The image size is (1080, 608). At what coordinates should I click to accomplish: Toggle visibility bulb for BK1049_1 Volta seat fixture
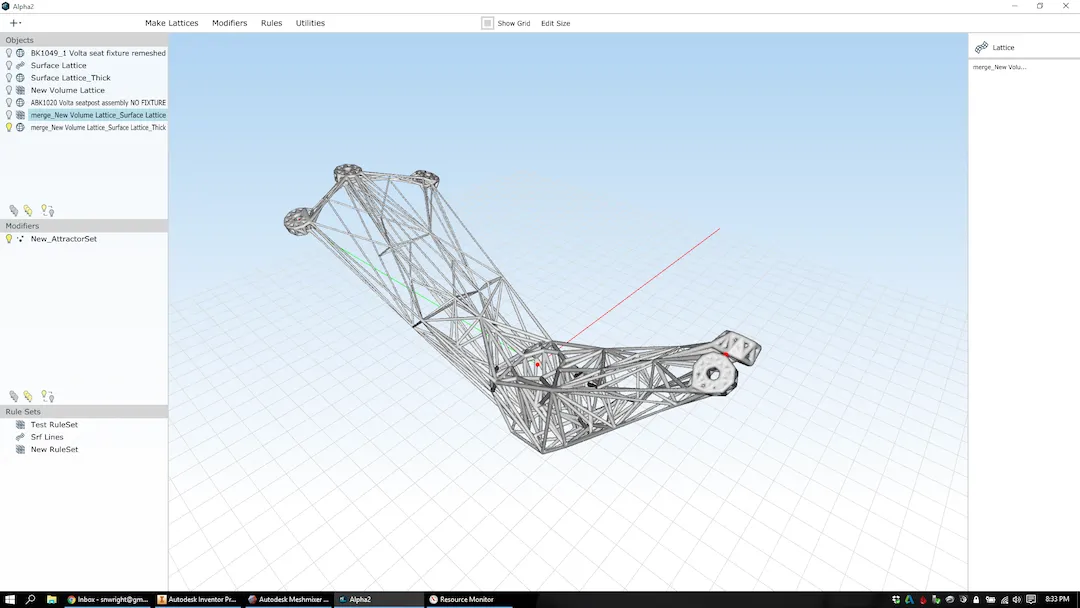9,53
